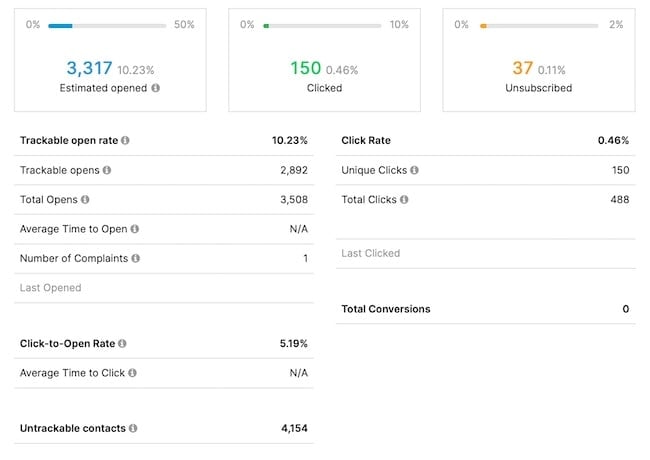
Task: Click info icon beside Trackable open rate
Action: [125, 141]
